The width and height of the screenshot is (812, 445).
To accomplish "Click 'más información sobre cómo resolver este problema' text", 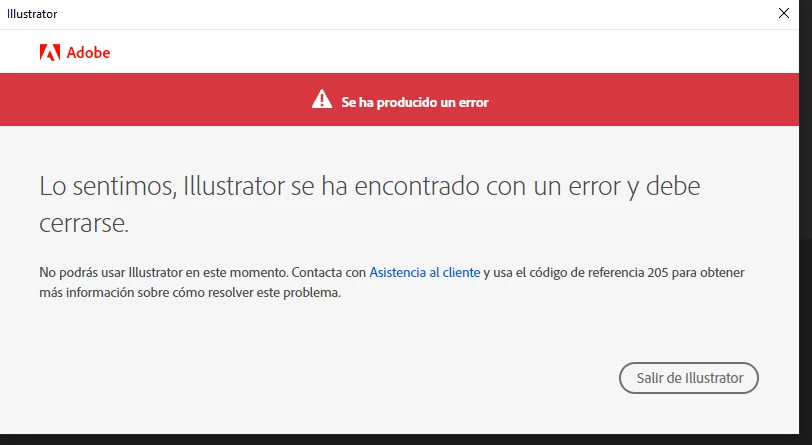I will click(190, 293).
